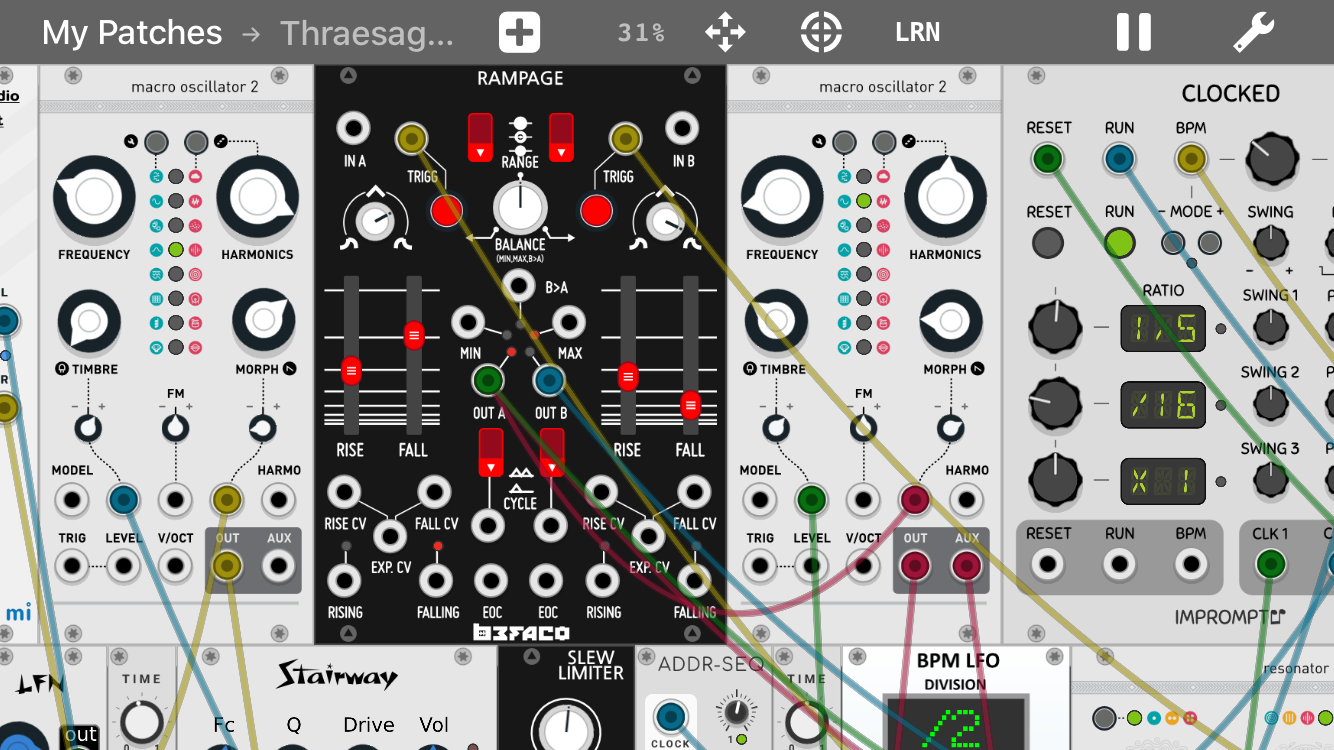Flip the left red RANGE switch on Rampage
Screen dimensions: 1334x750
tap(481, 137)
